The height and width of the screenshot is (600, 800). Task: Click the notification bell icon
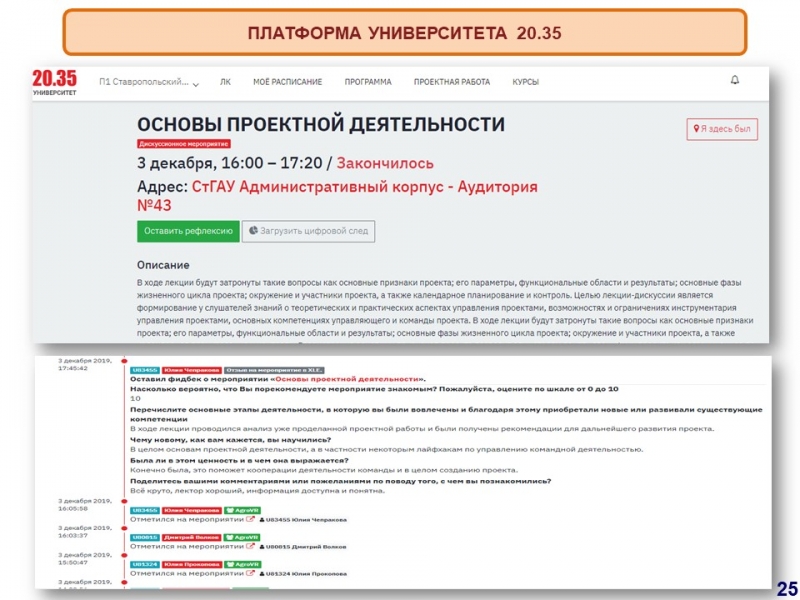click(x=735, y=80)
